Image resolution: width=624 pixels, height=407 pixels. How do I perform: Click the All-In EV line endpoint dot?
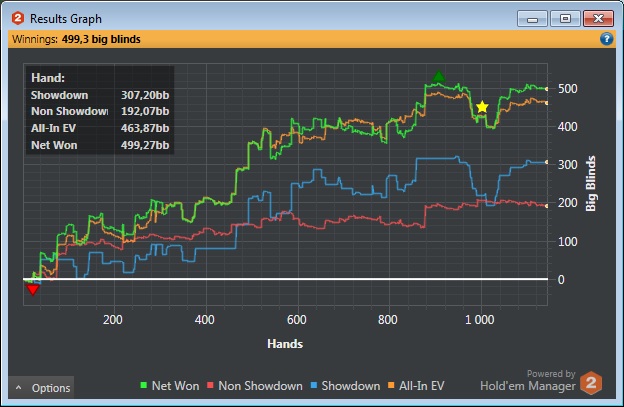pyautogui.click(x=547, y=103)
